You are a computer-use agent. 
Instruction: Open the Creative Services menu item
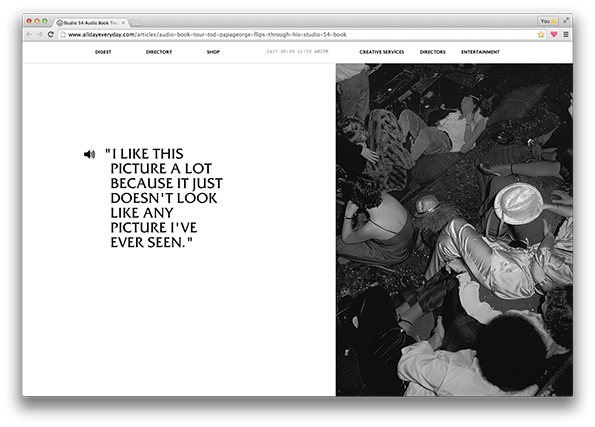[382, 52]
